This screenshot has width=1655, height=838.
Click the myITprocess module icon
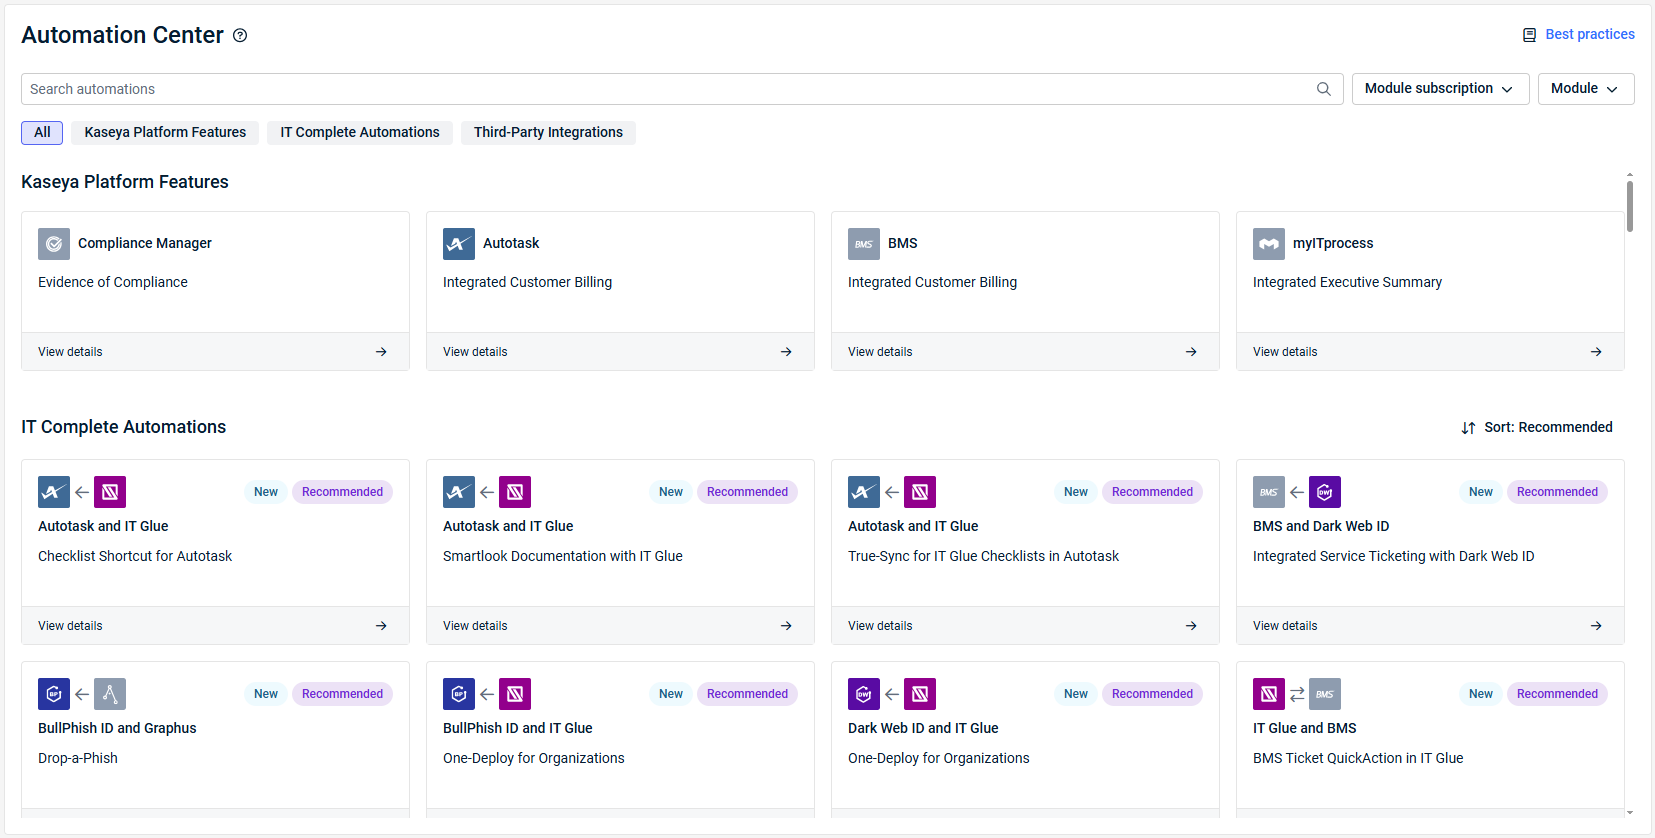pyautogui.click(x=1269, y=244)
